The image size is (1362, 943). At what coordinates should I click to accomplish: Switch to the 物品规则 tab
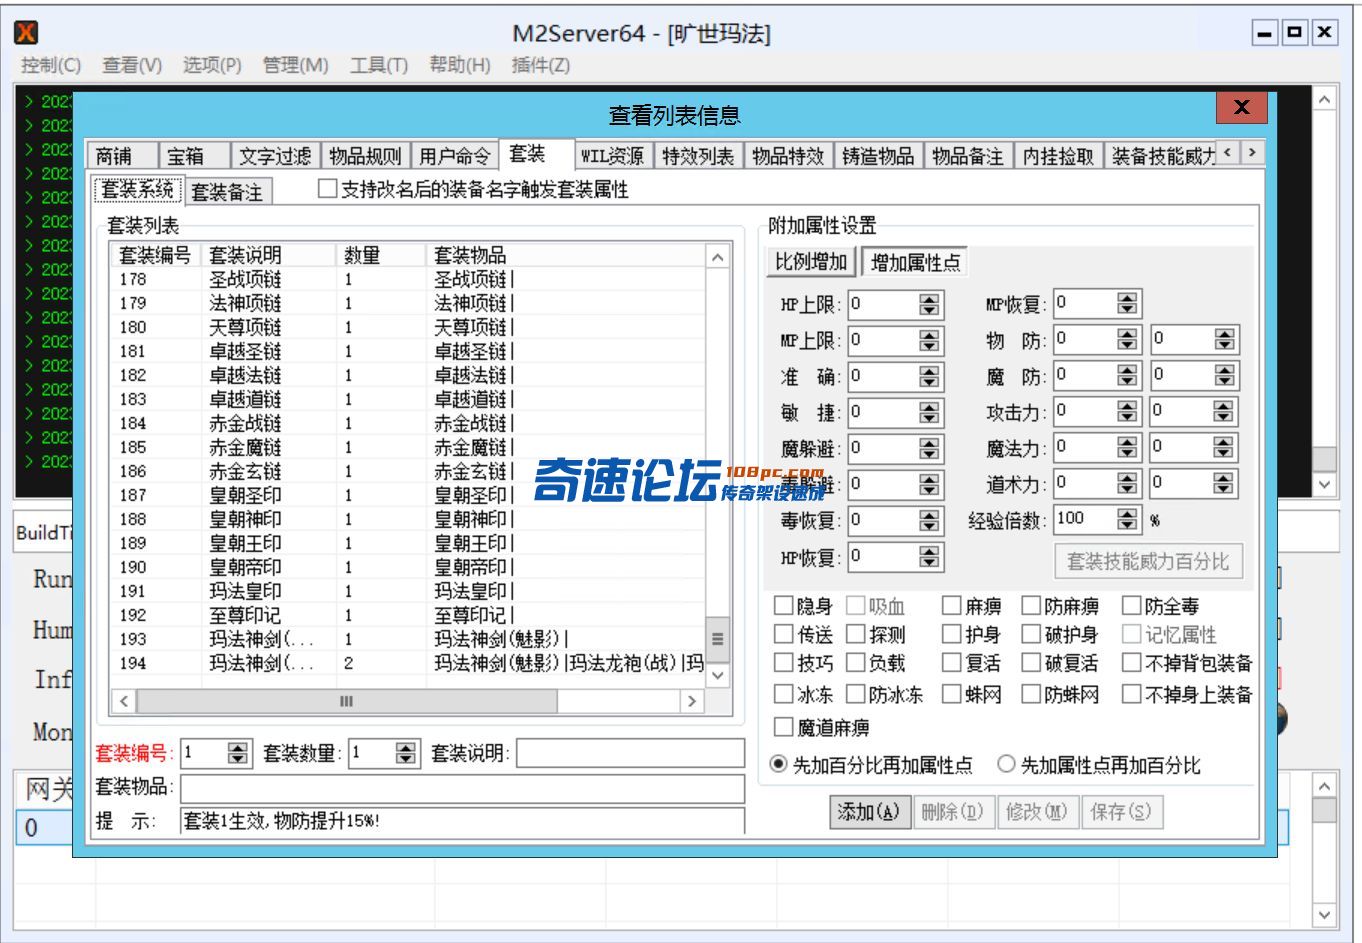pyautogui.click(x=365, y=156)
